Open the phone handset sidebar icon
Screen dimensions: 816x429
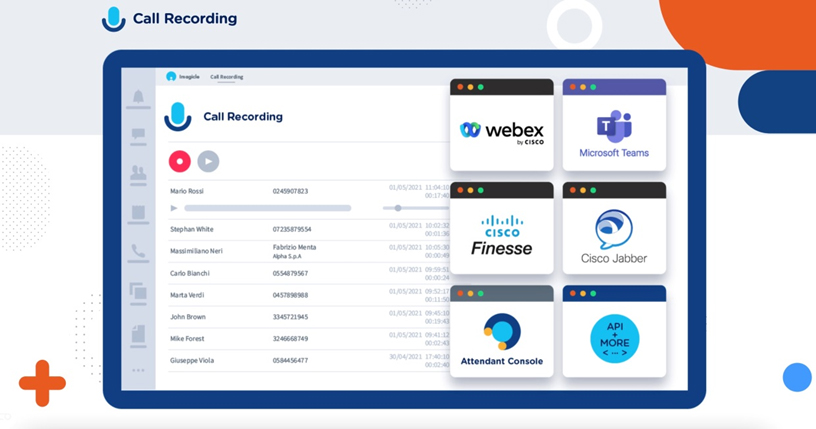point(138,251)
